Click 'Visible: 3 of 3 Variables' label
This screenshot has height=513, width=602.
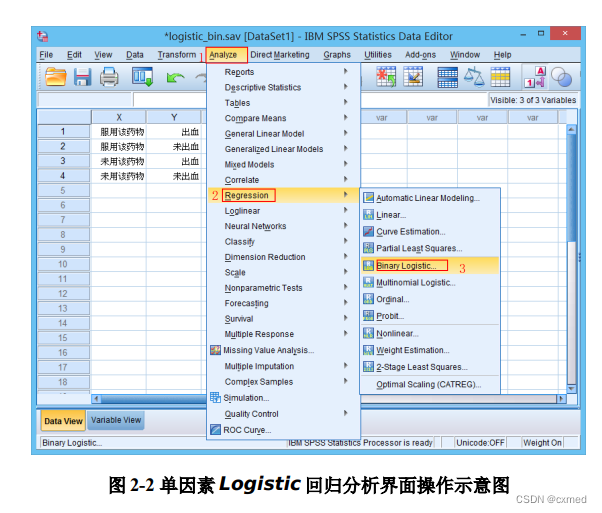point(533,100)
